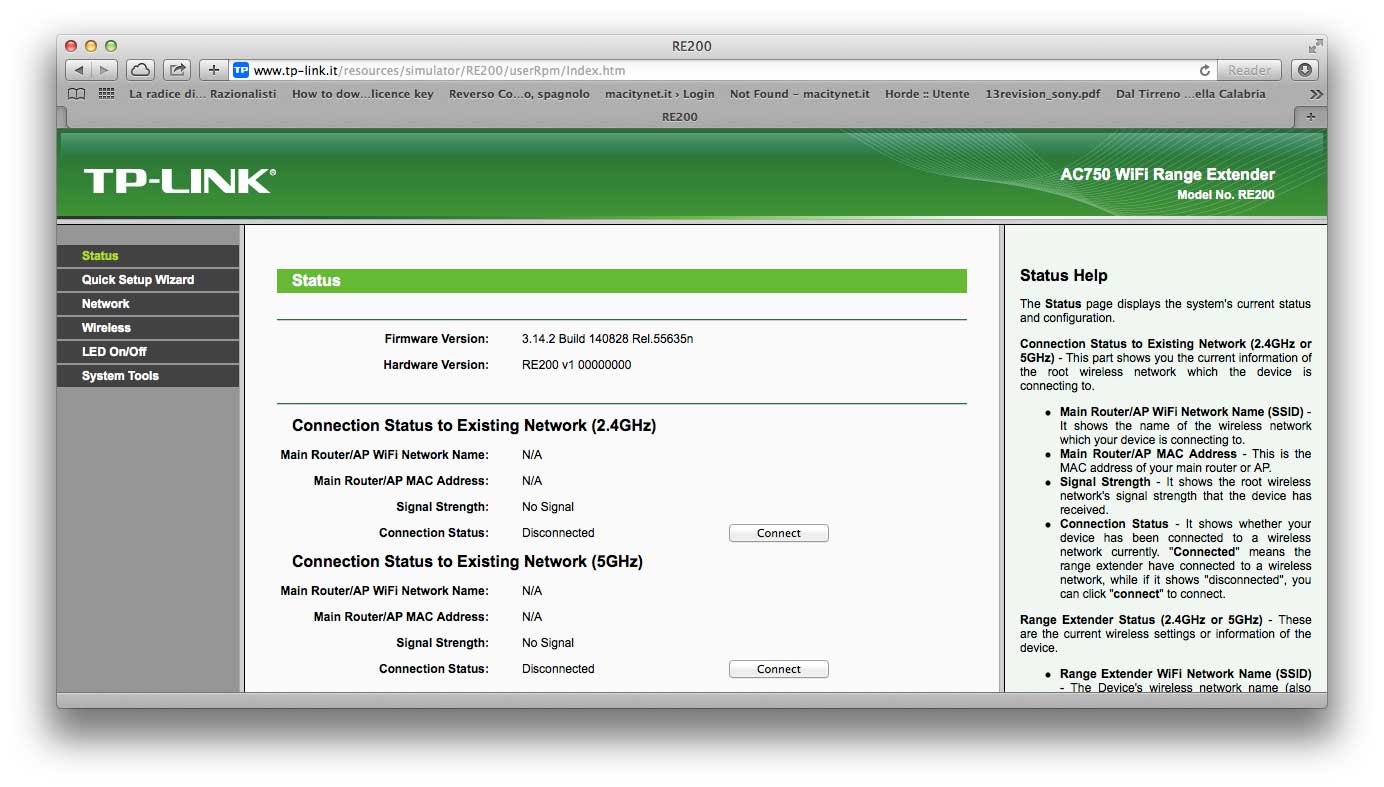Viewport: 1384px width, 787px height.
Task: Open the "La radice di... Razionalisti" bookmark
Action: pos(202,94)
